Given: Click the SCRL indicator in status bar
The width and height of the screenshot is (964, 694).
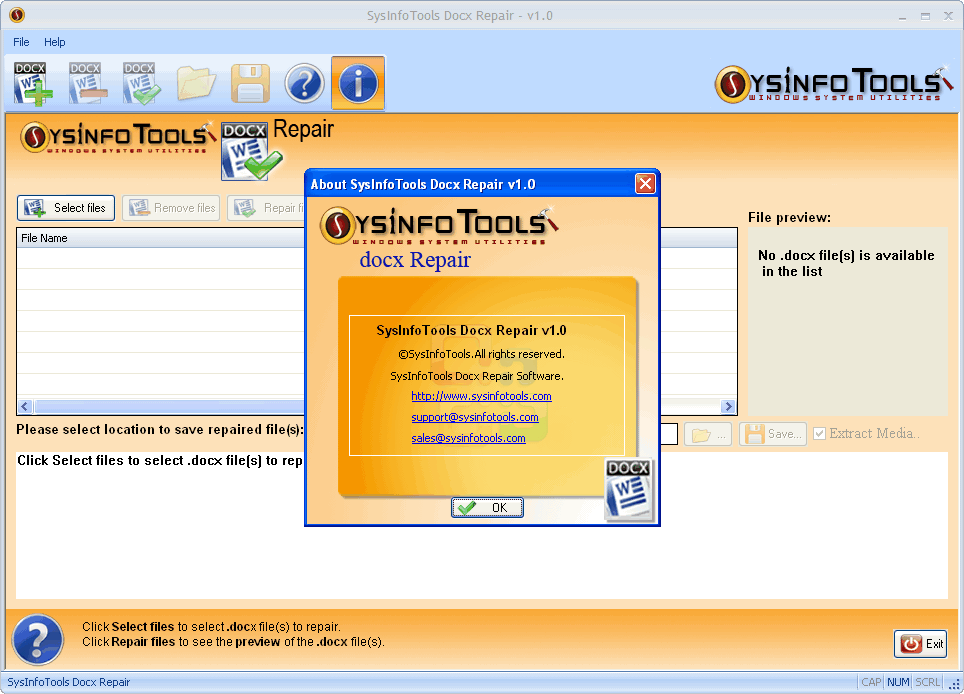Looking at the screenshot, I should click(x=927, y=682).
